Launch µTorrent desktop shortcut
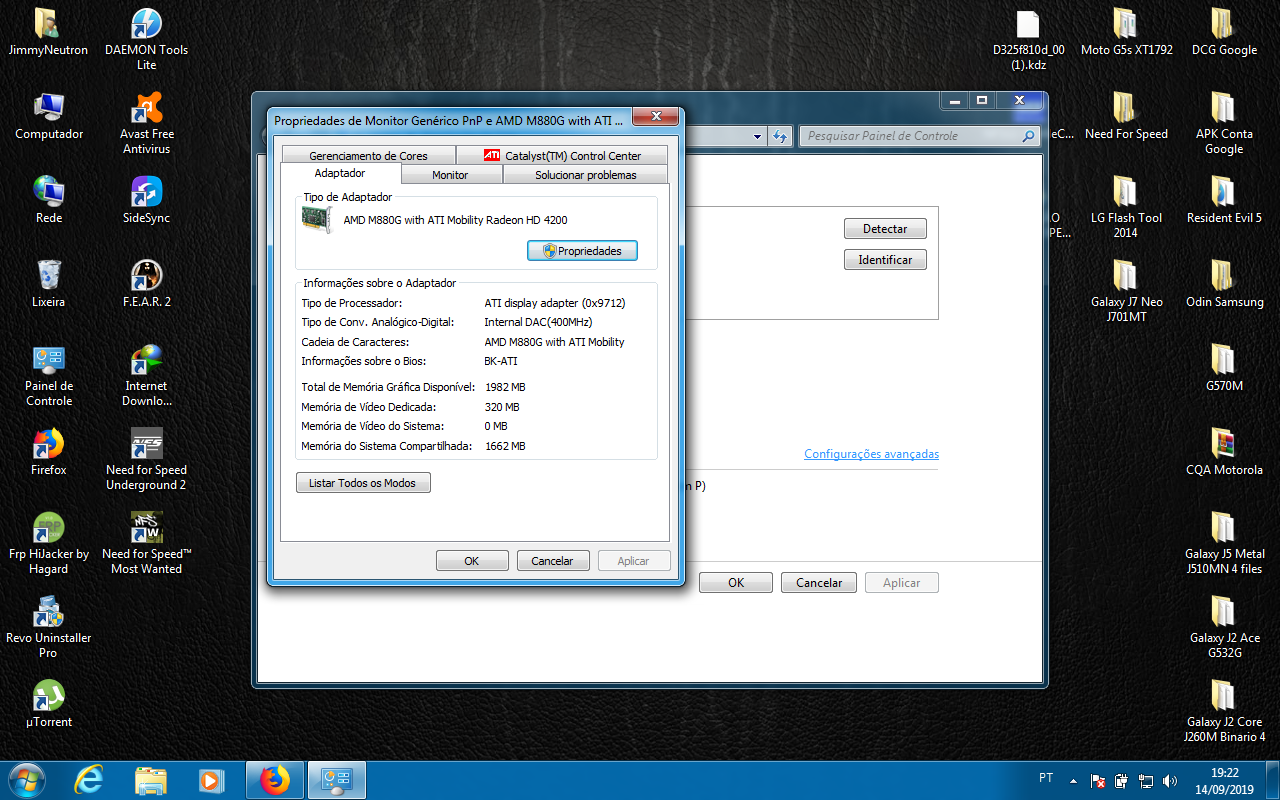 (x=49, y=704)
